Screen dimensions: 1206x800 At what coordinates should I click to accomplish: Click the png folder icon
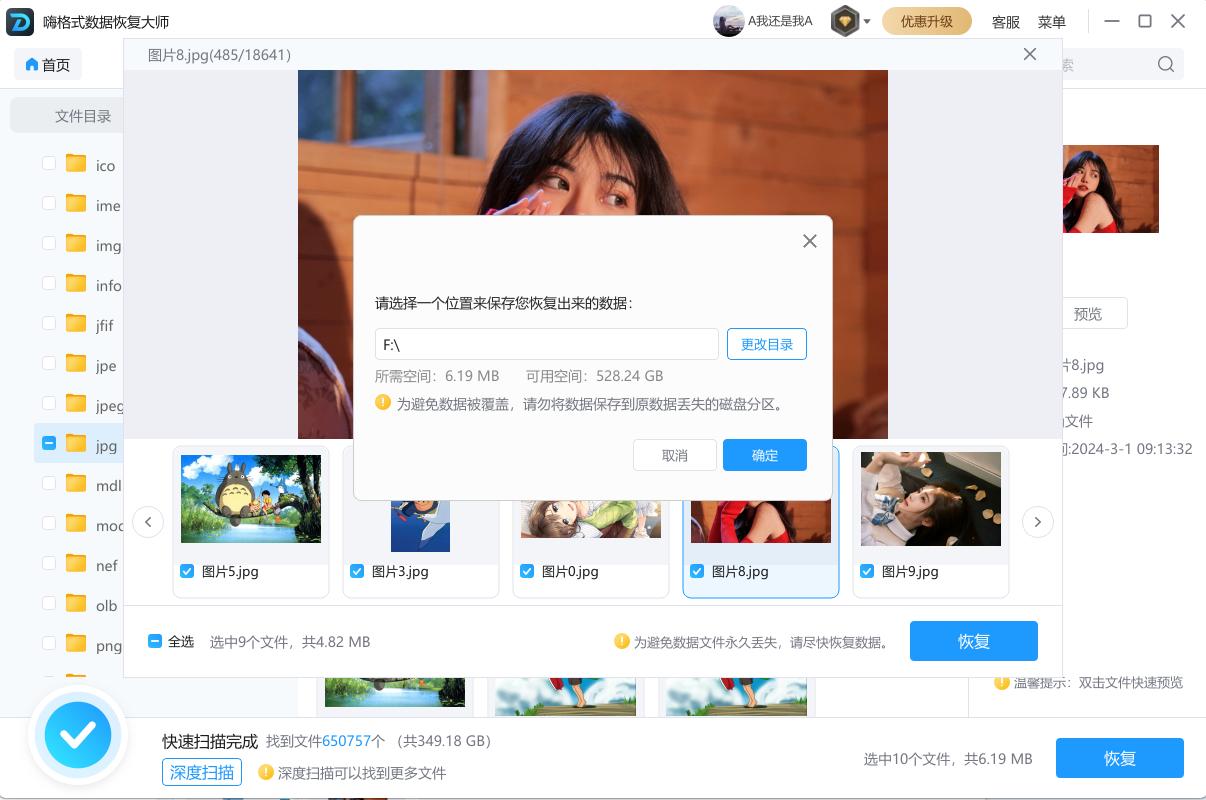(x=76, y=643)
